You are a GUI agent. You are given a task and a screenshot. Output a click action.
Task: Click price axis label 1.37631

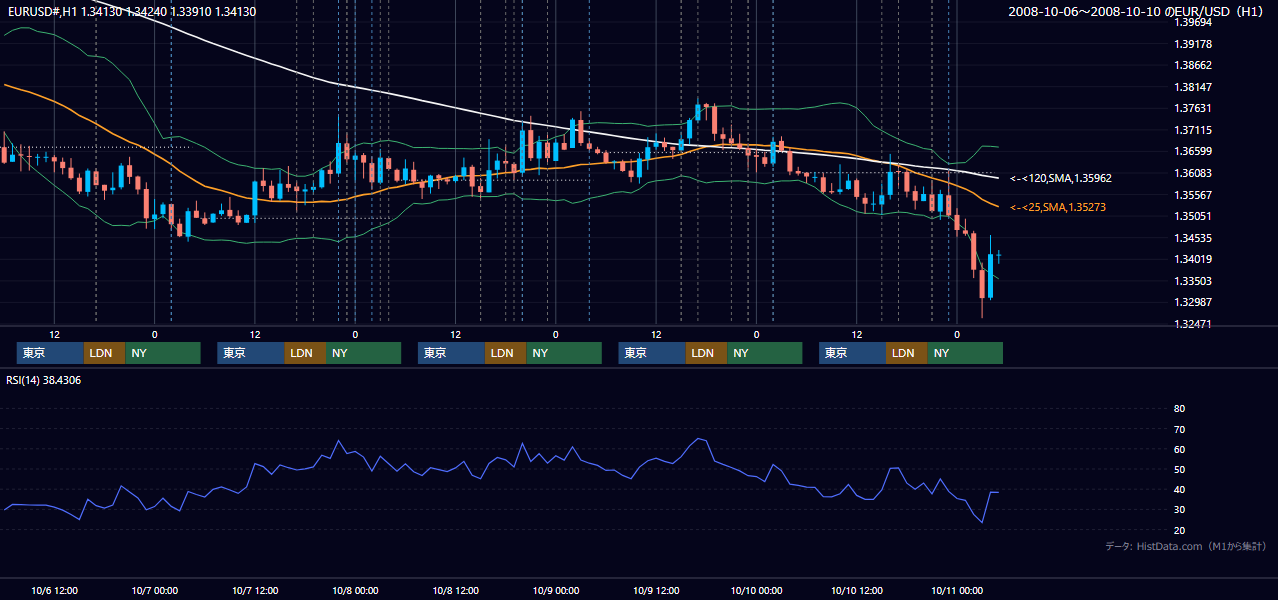click(x=1193, y=108)
